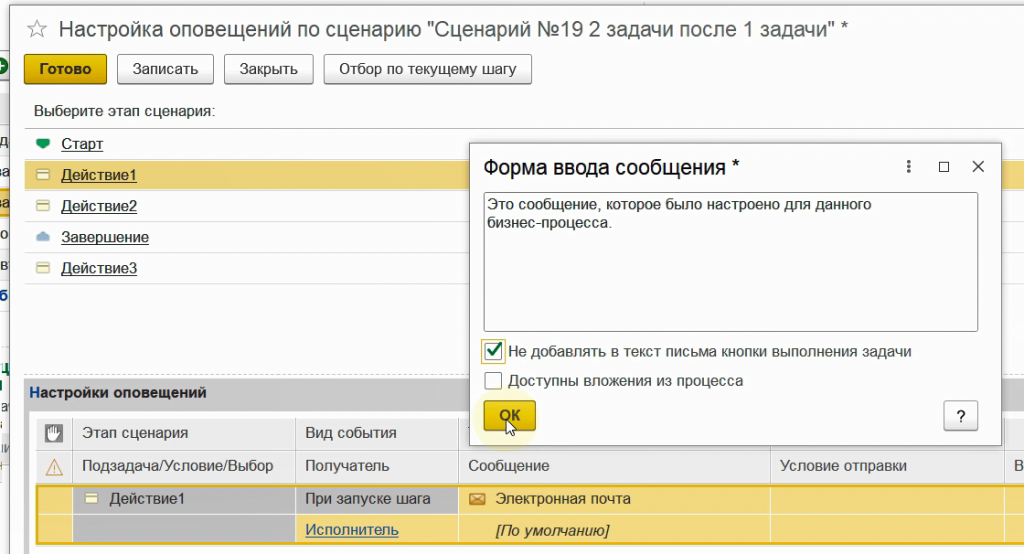The height and width of the screenshot is (554, 1024).
Task: Uncheck 'Не добавлять в текст письма кнопки'
Action: (493, 351)
